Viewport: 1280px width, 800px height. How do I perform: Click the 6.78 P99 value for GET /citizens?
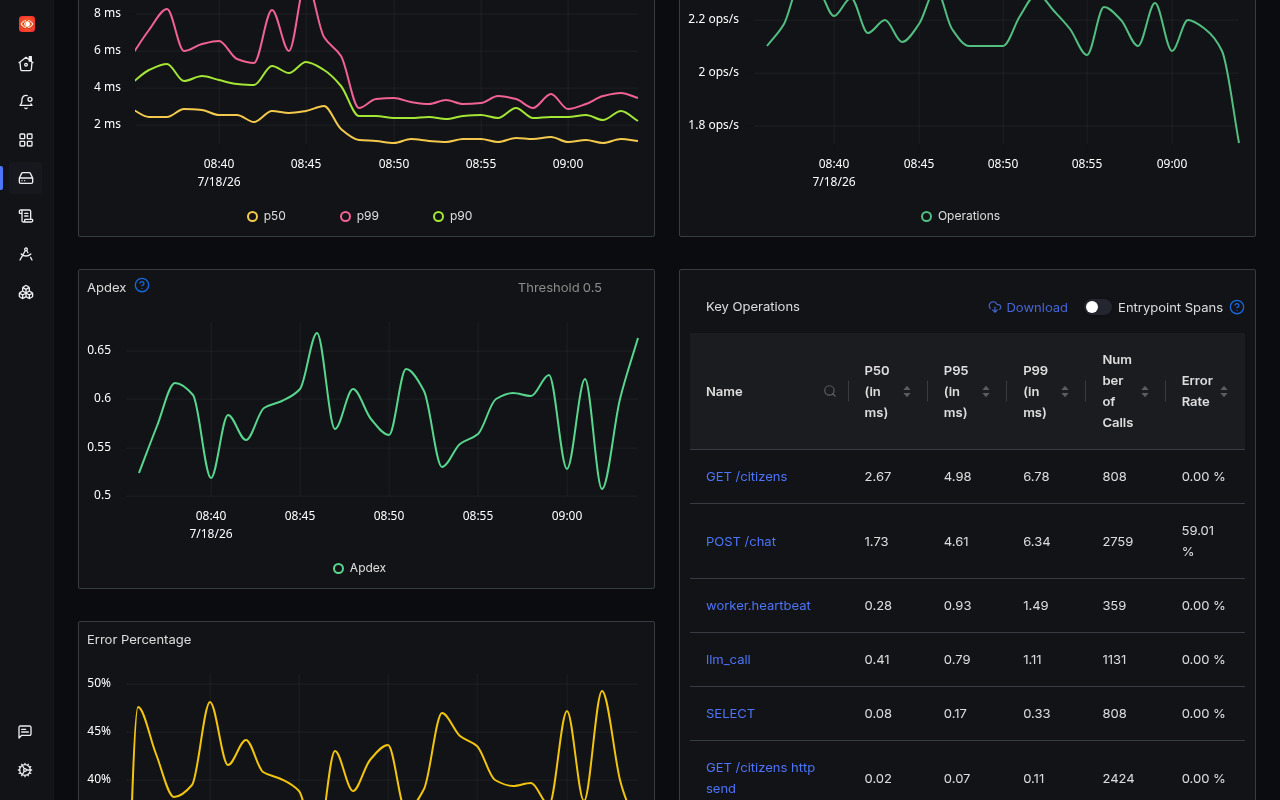click(x=1036, y=476)
